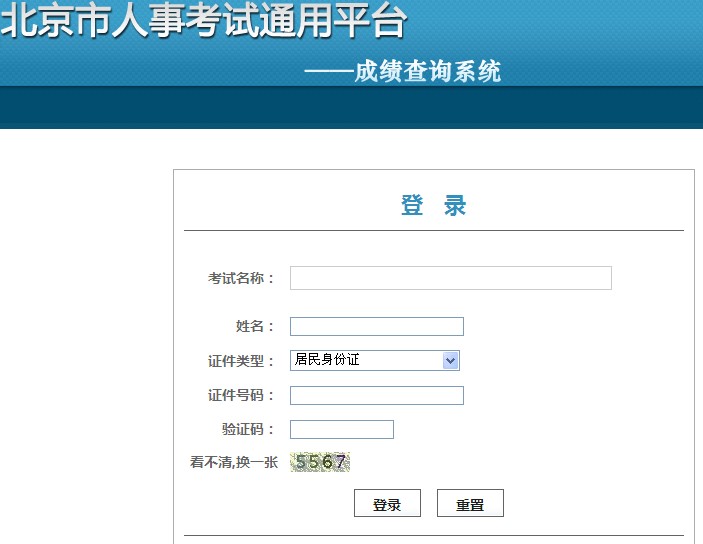Screen dimensions: 703x544
Task: Click the 看不清,换一张 refresh link
Action: pos(234,463)
